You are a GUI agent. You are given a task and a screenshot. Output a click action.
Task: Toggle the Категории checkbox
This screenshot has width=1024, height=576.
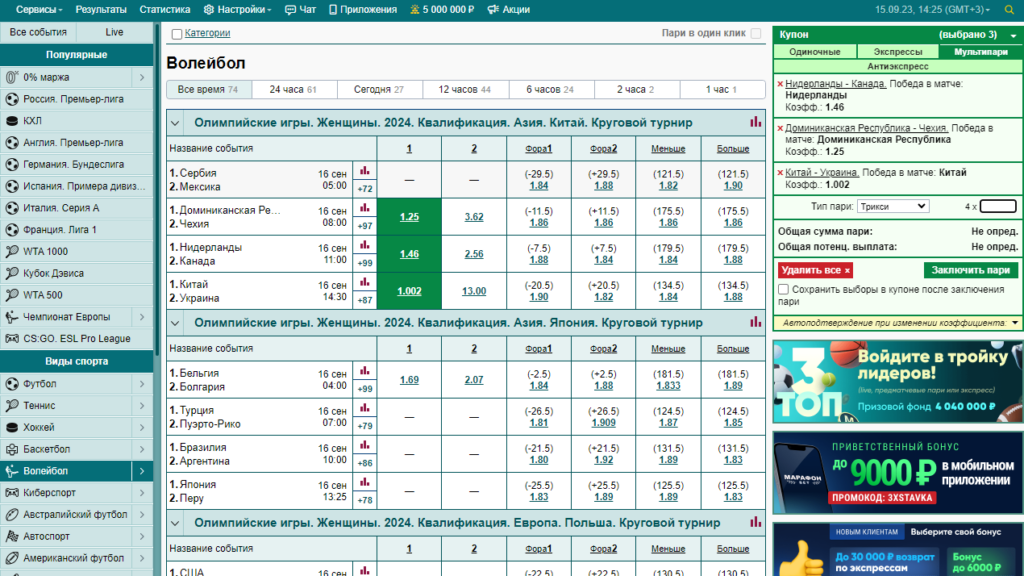click(176, 34)
